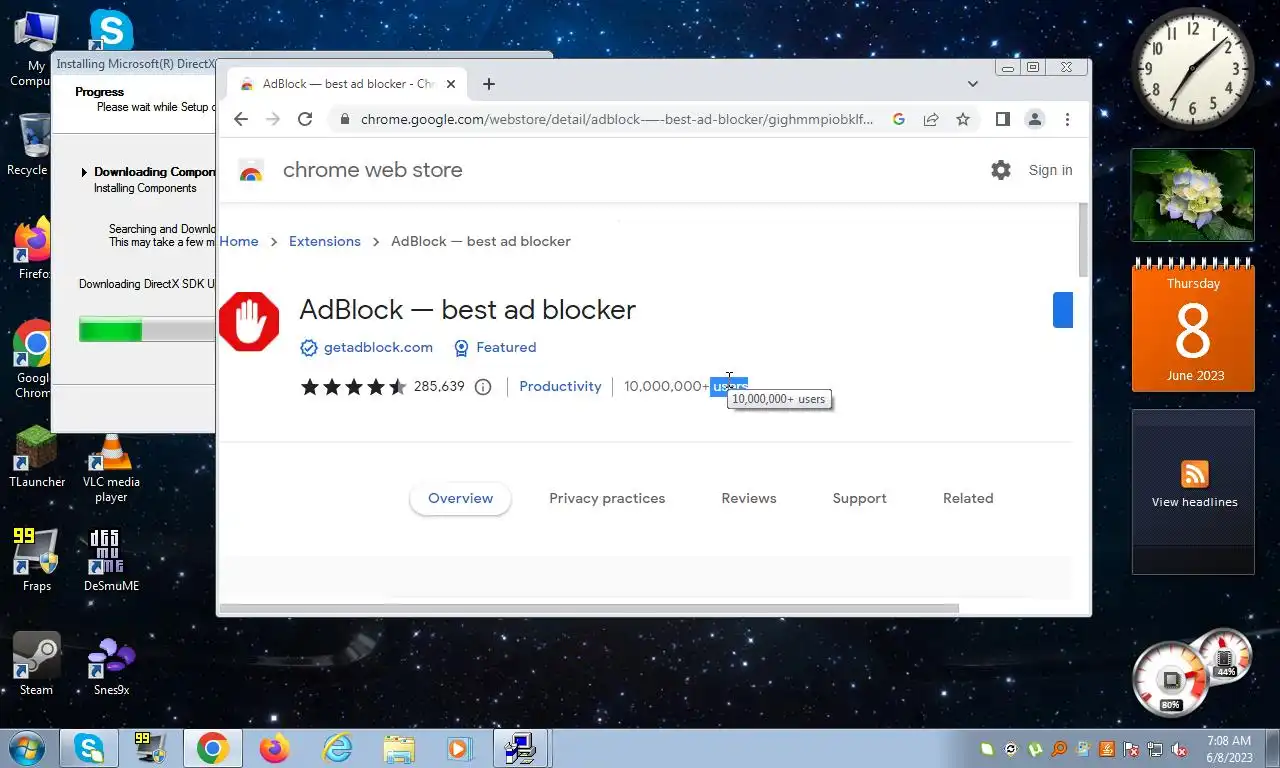Screen dimensions: 1280x768
Task: Open Fraps desktop shortcut
Action: pyautogui.click(x=37, y=561)
